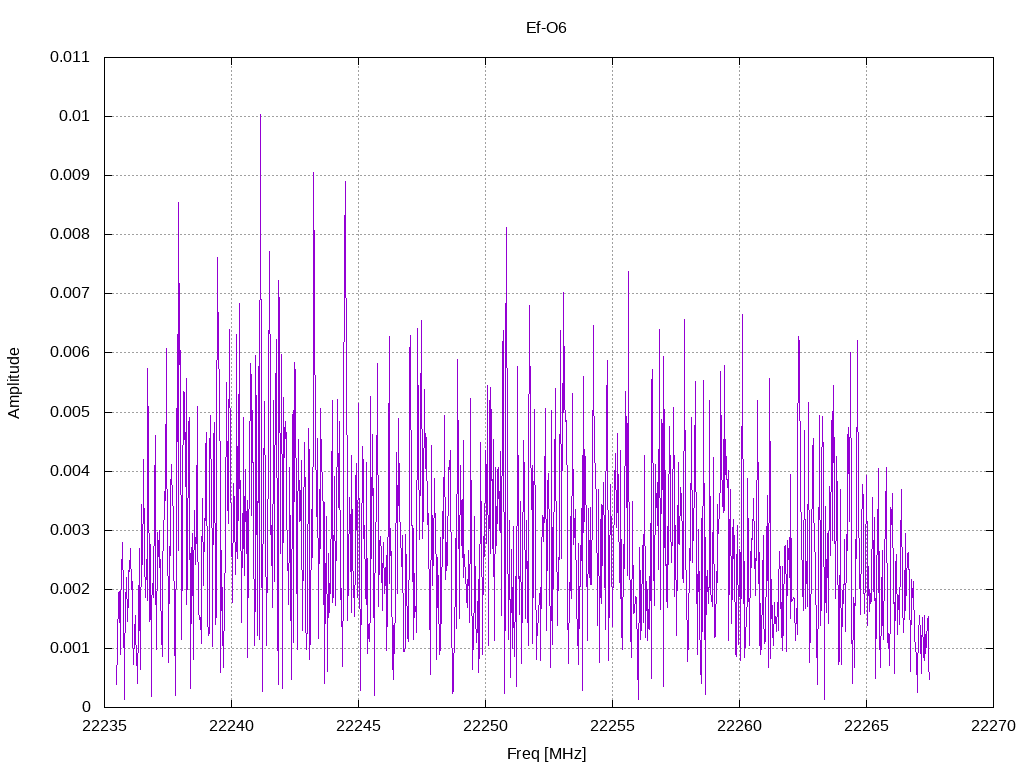Click the y-axis tick label 0.004
1024x768 pixels.
70,471
